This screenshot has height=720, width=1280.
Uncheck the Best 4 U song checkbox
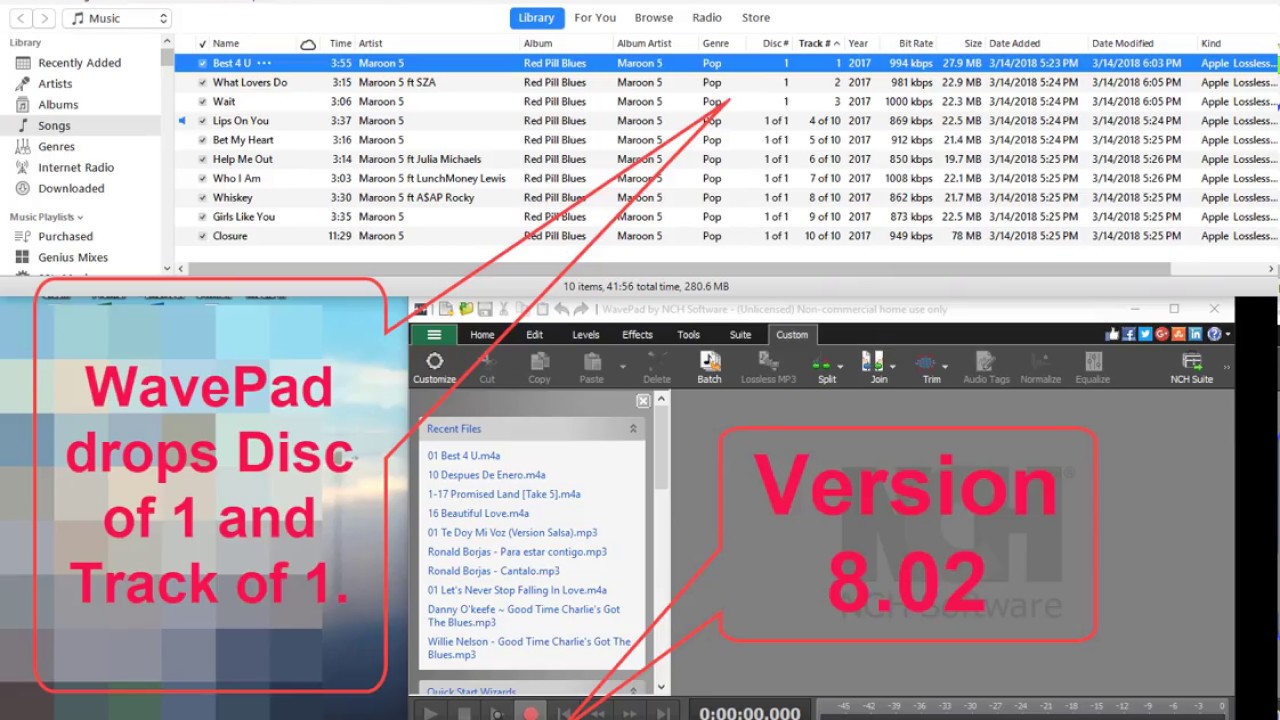[x=202, y=63]
